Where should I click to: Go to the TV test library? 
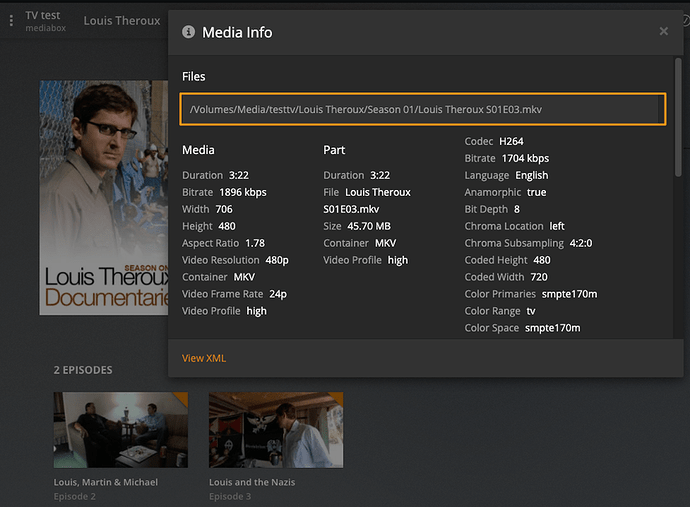click(x=43, y=16)
